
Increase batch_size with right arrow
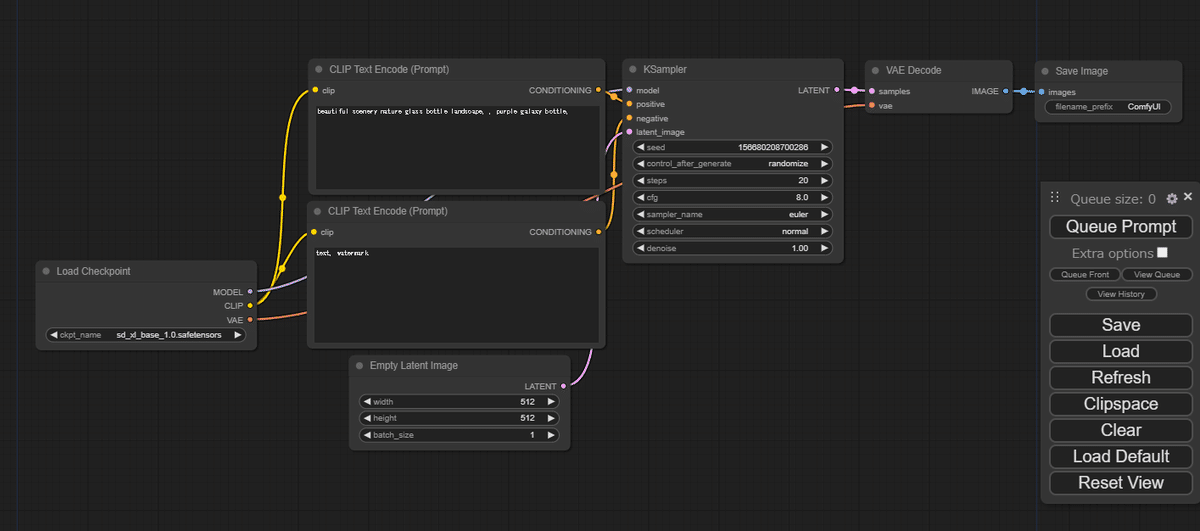551,435
